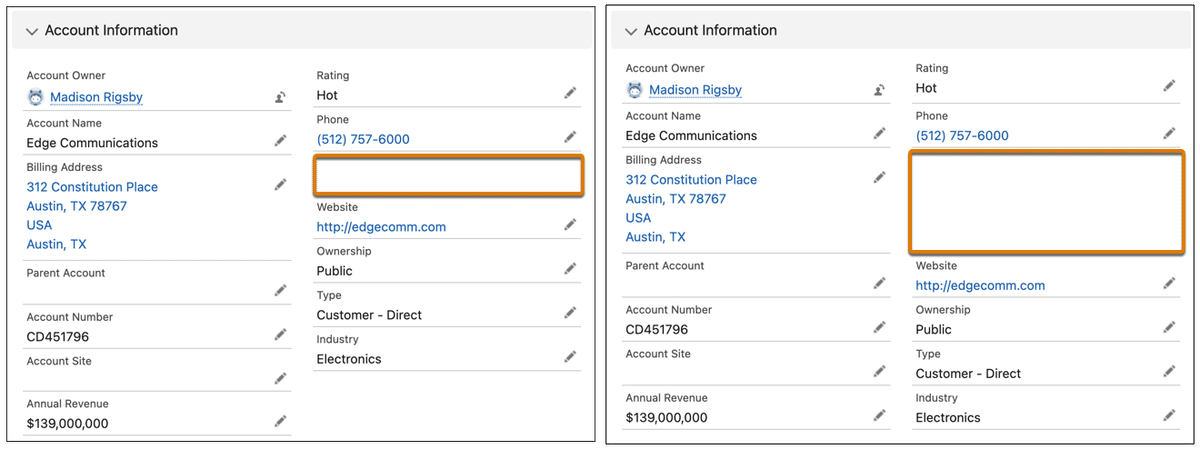Edit Annual Revenue pencil in left panel

pos(281,422)
